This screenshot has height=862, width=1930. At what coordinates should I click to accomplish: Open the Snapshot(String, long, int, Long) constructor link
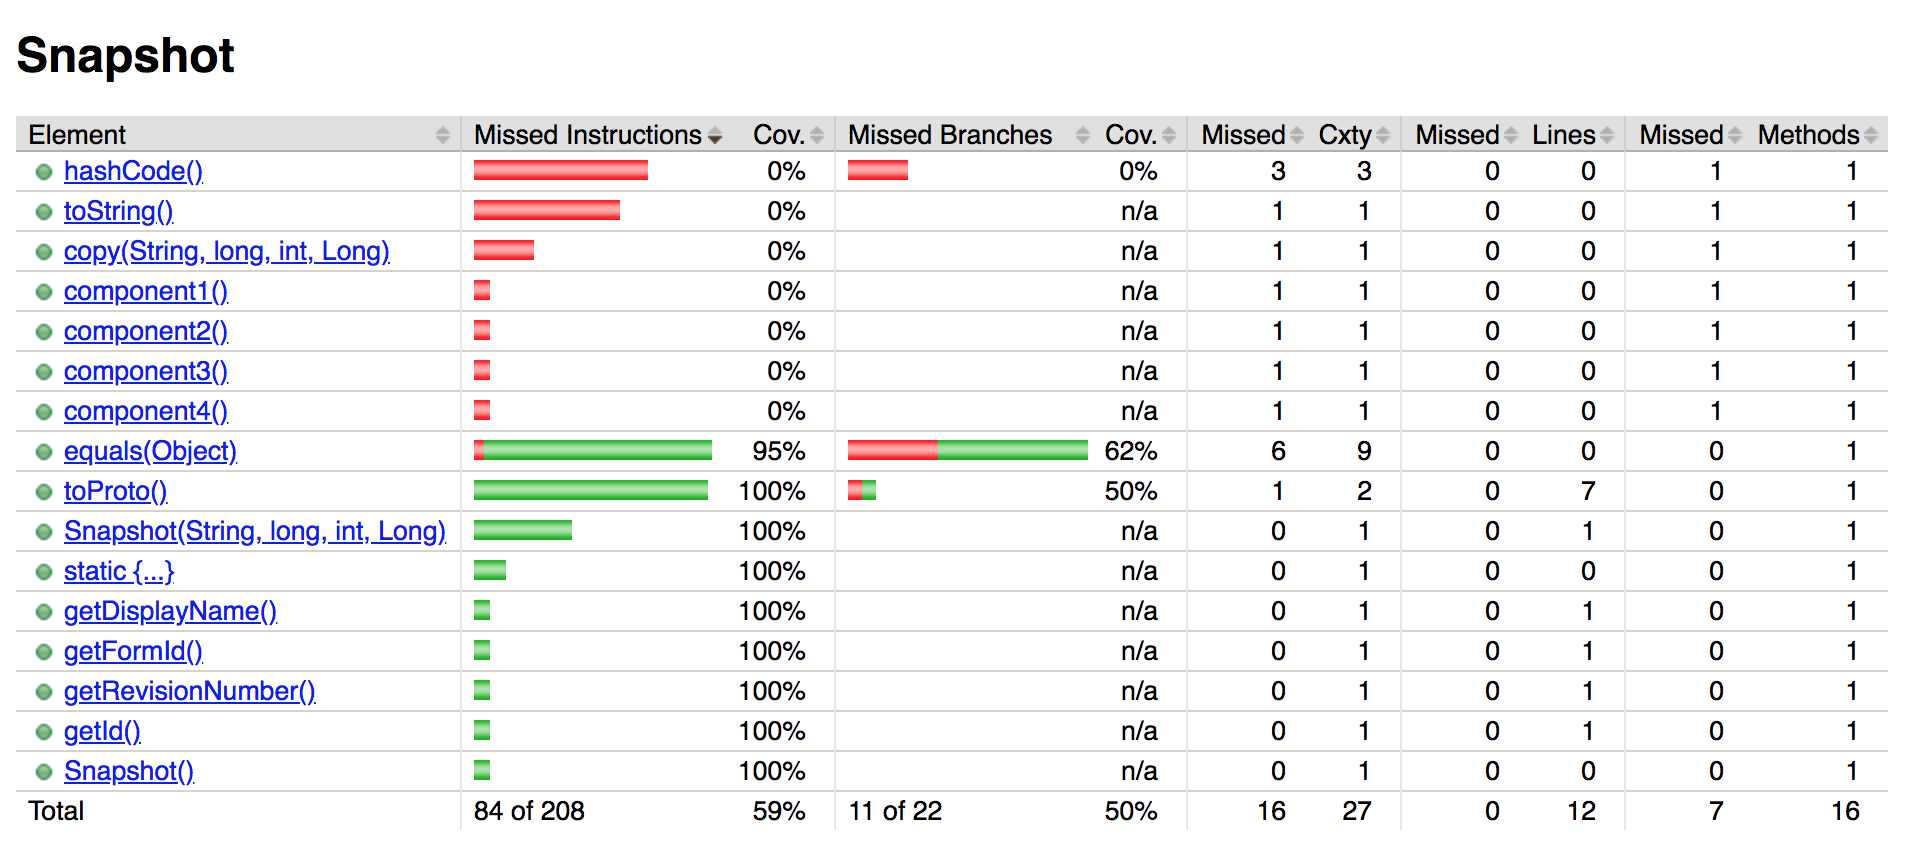[x=255, y=531]
